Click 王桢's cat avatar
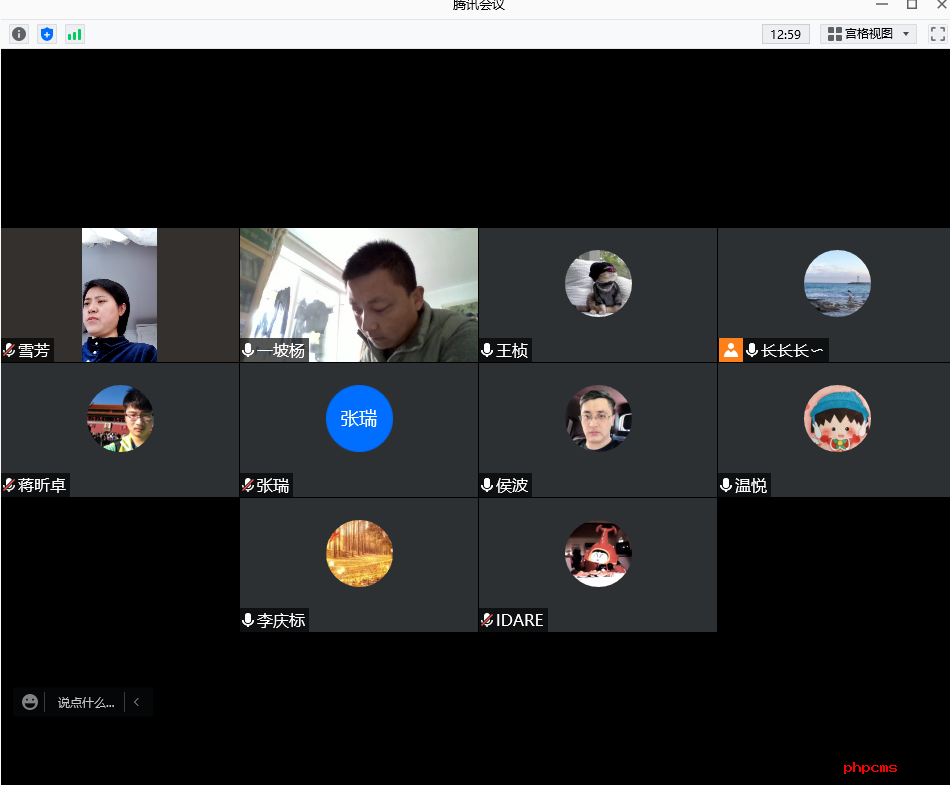 click(x=598, y=283)
